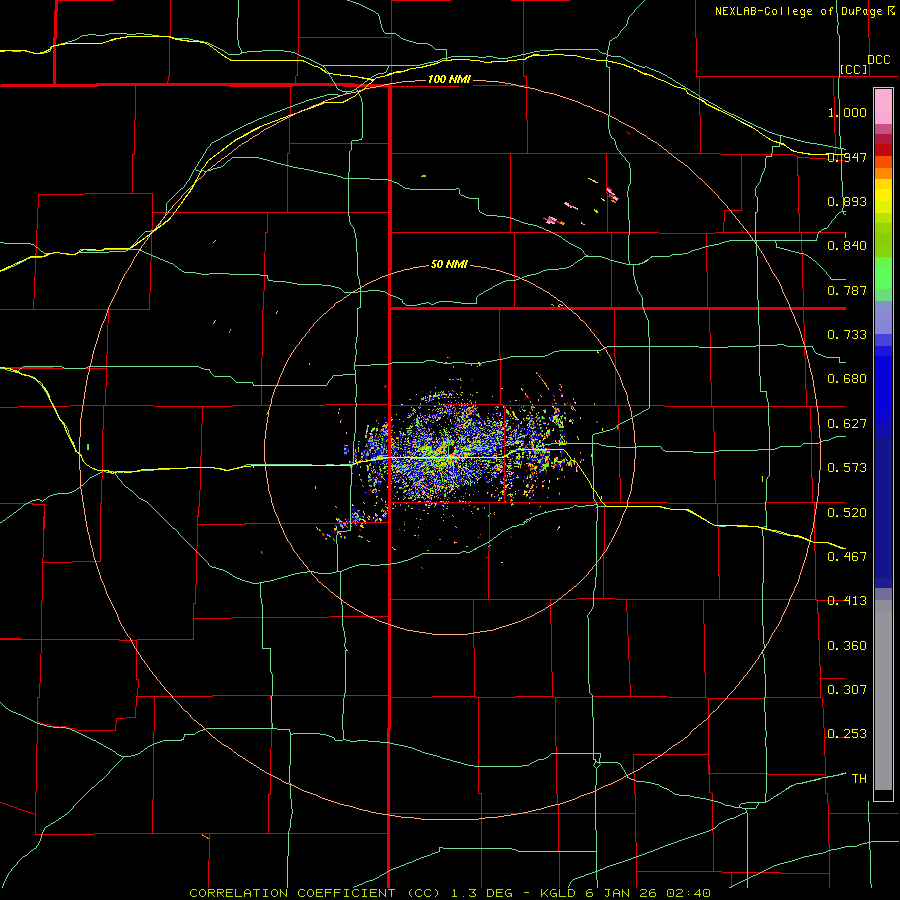Click the 0.573 legend value

tap(847, 468)
